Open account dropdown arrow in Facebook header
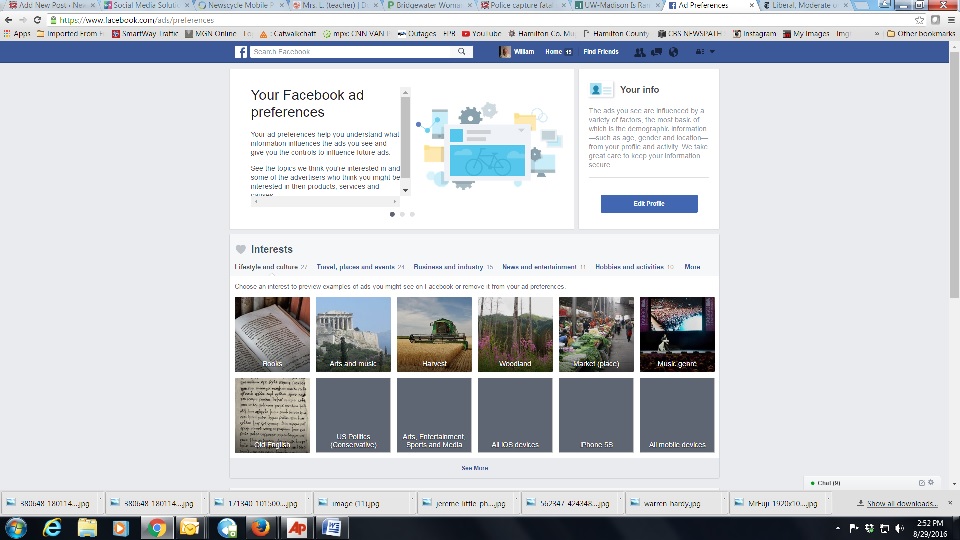The width and height of the screenshot is (960, 540). (712, 52)
